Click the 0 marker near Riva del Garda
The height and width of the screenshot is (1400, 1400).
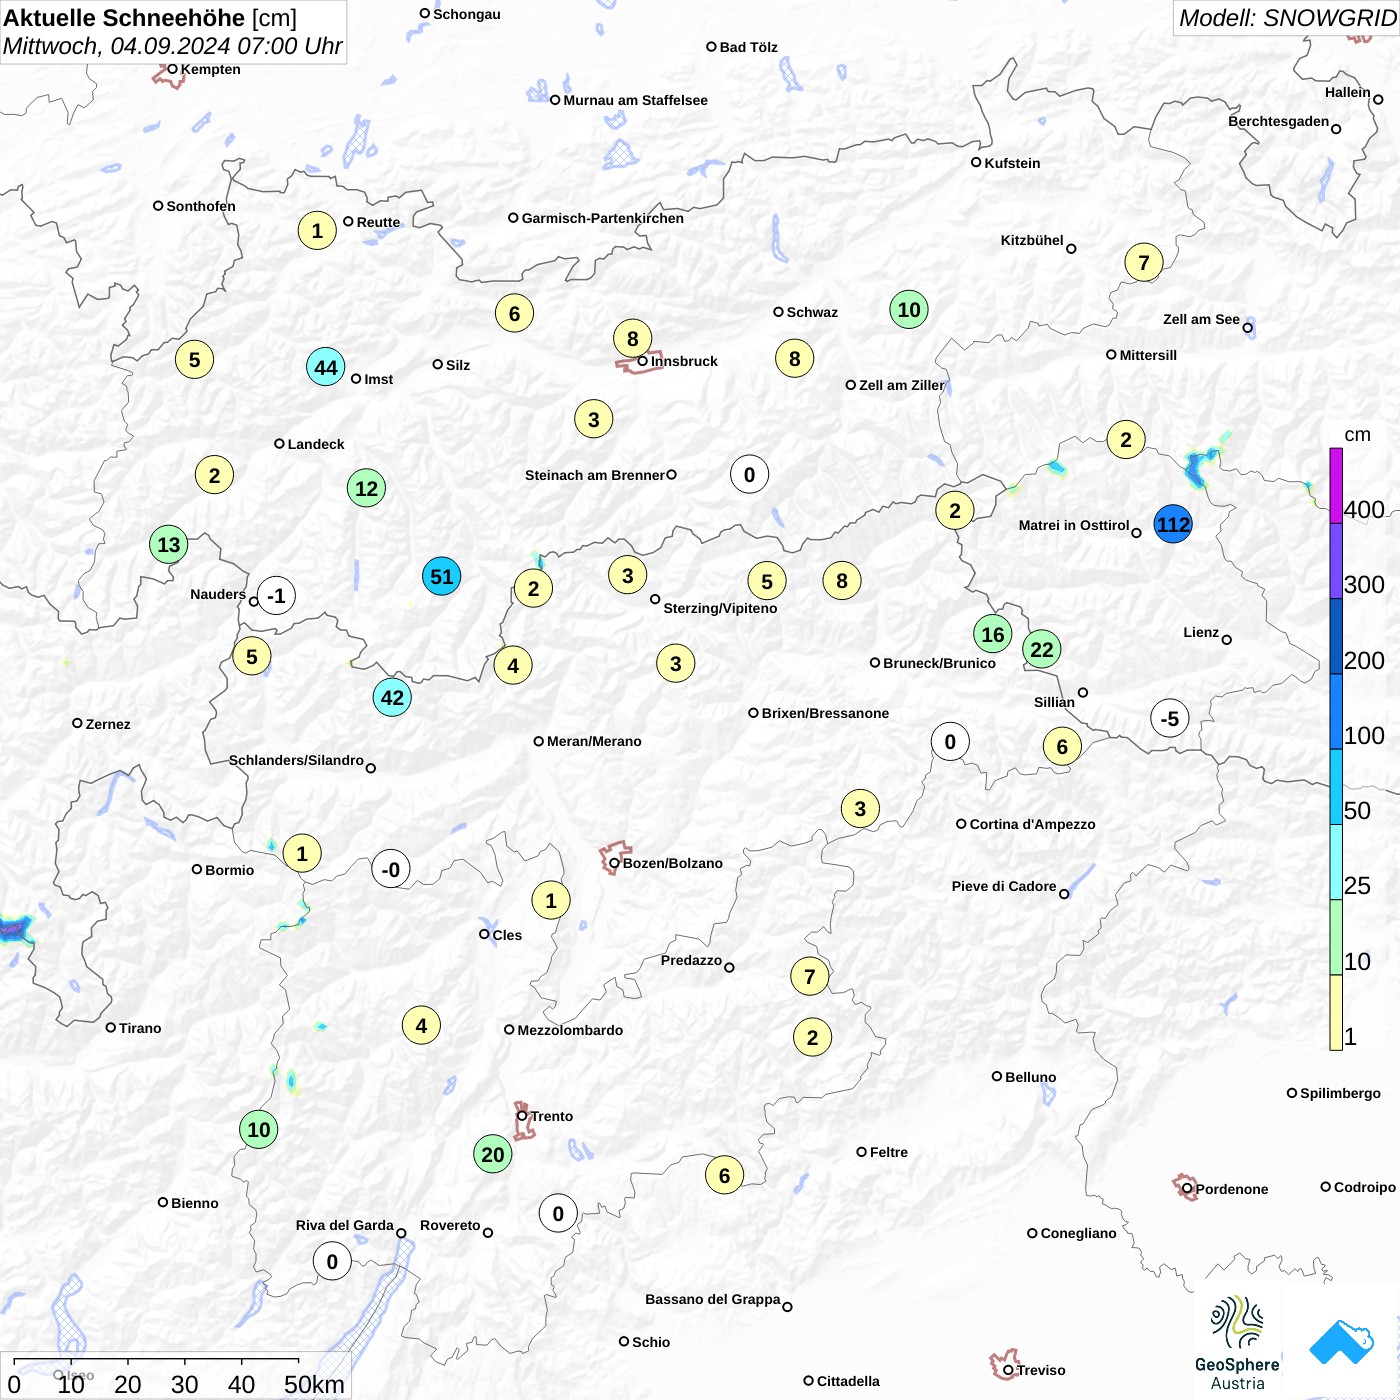point(332,1261)
